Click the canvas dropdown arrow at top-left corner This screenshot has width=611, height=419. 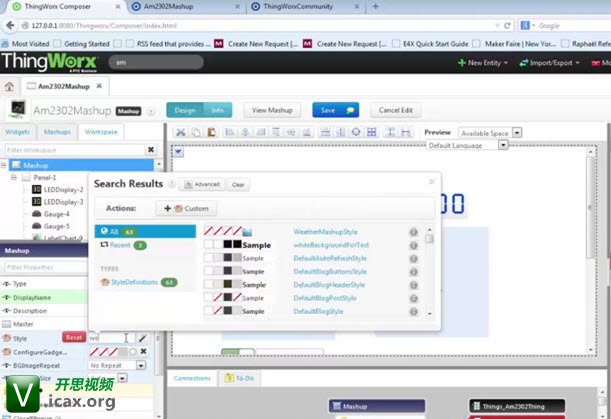(178, 151)
